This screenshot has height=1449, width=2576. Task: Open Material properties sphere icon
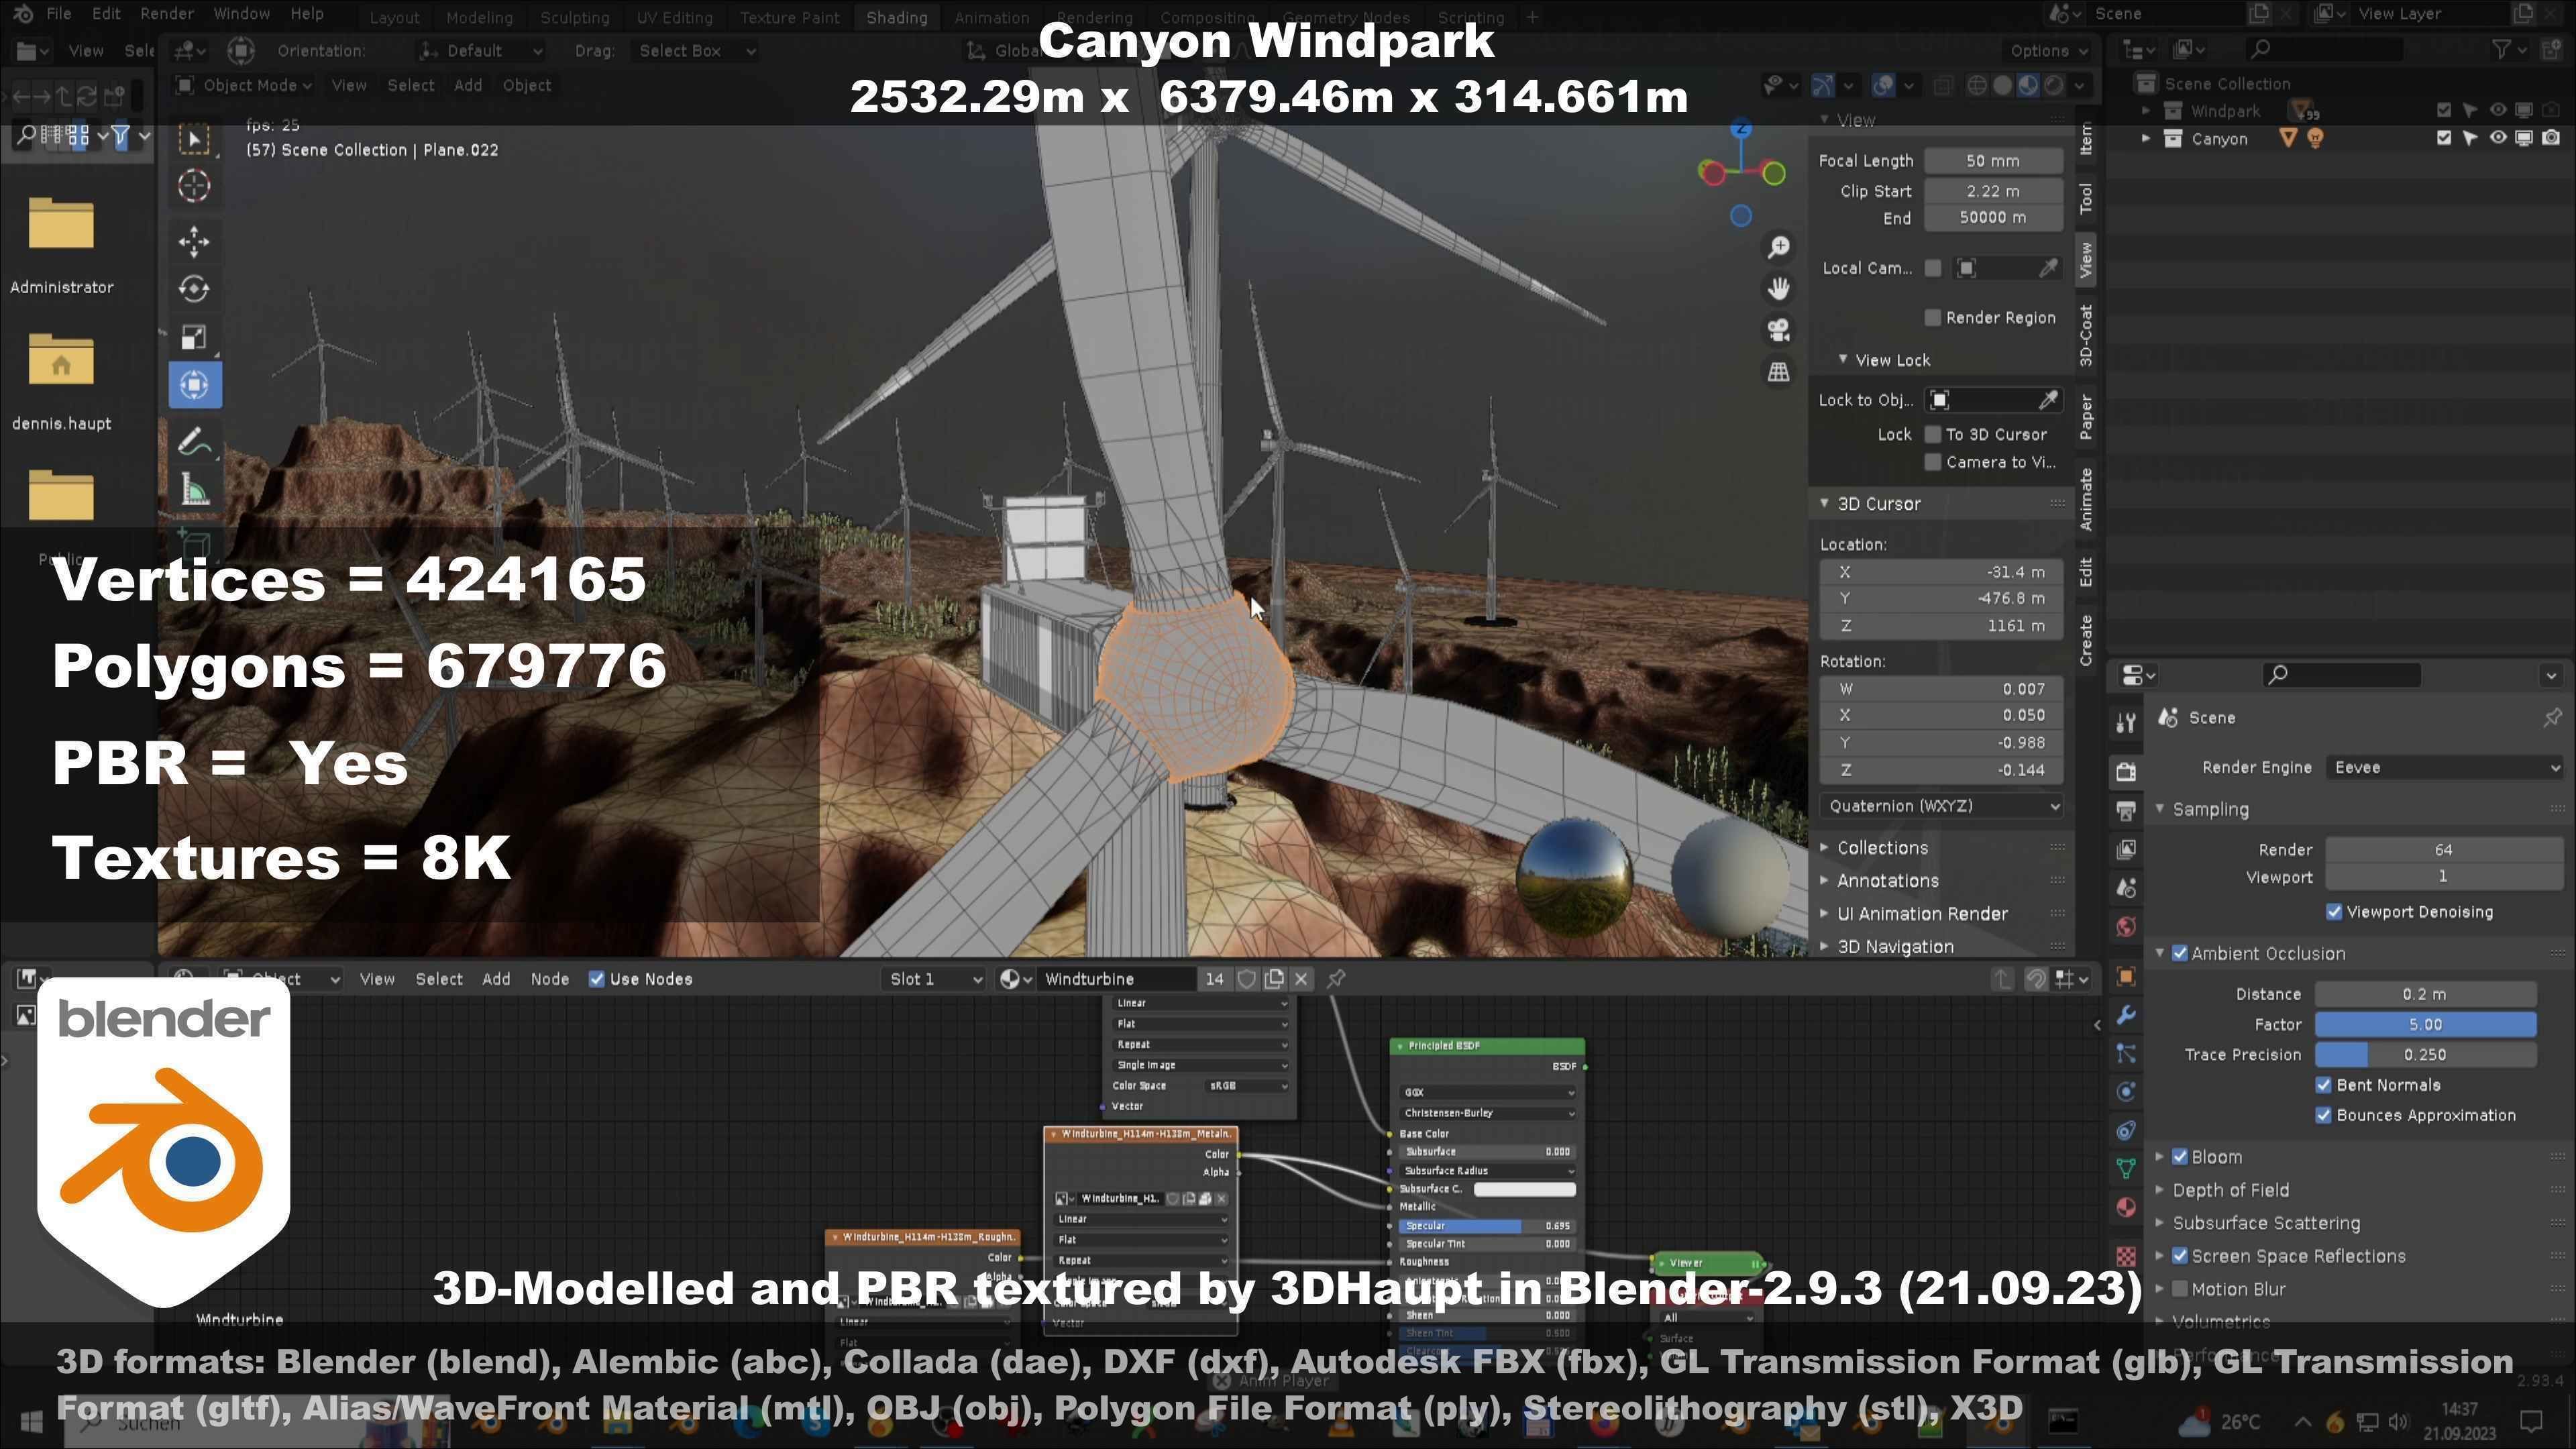(2126, 1207)
